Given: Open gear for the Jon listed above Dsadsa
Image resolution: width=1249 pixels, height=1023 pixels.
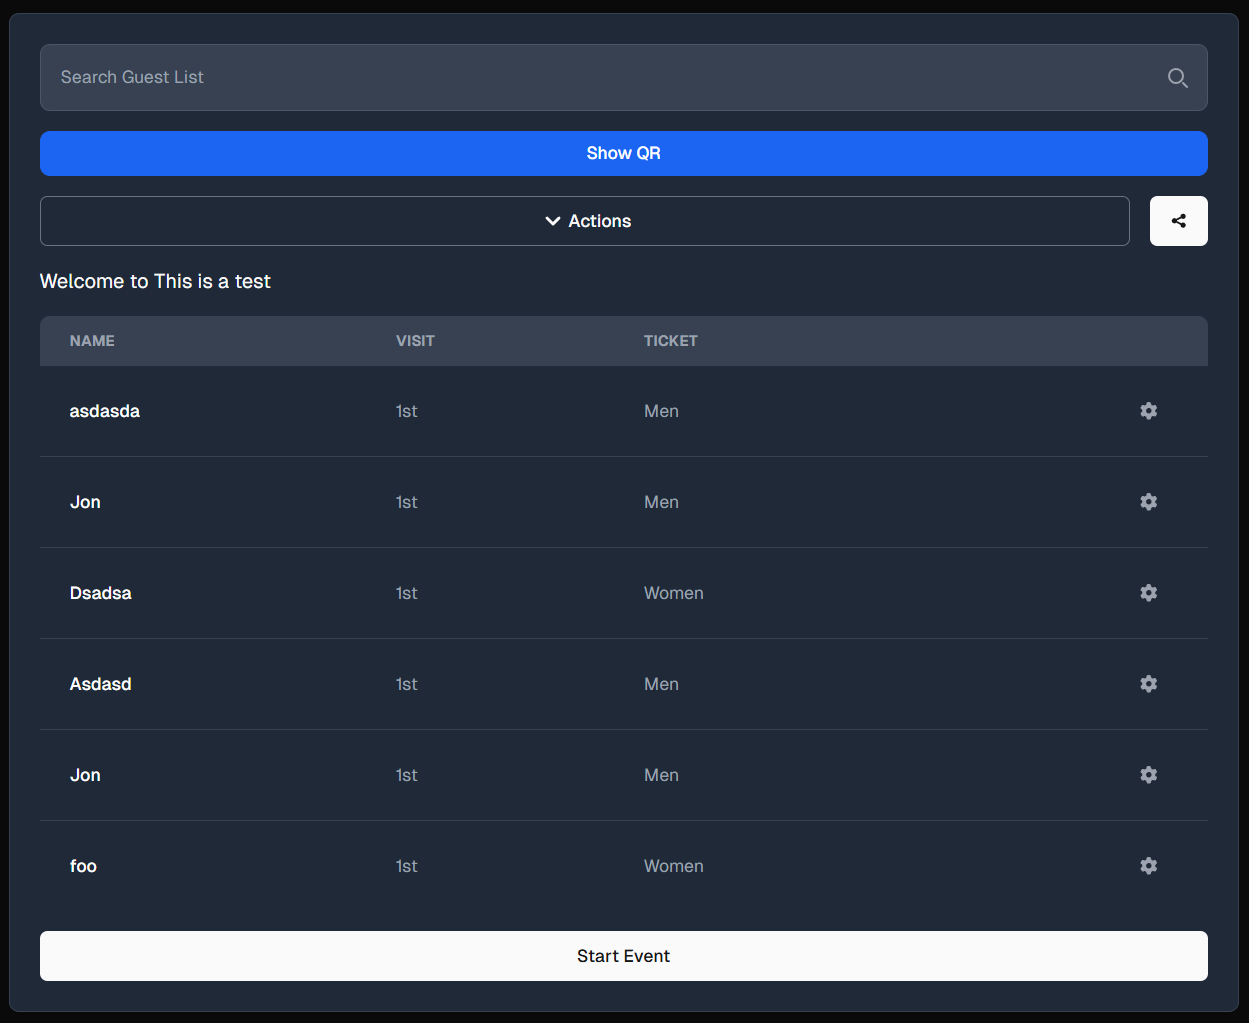Looking at the screenshot, I should click(1149, 502).
